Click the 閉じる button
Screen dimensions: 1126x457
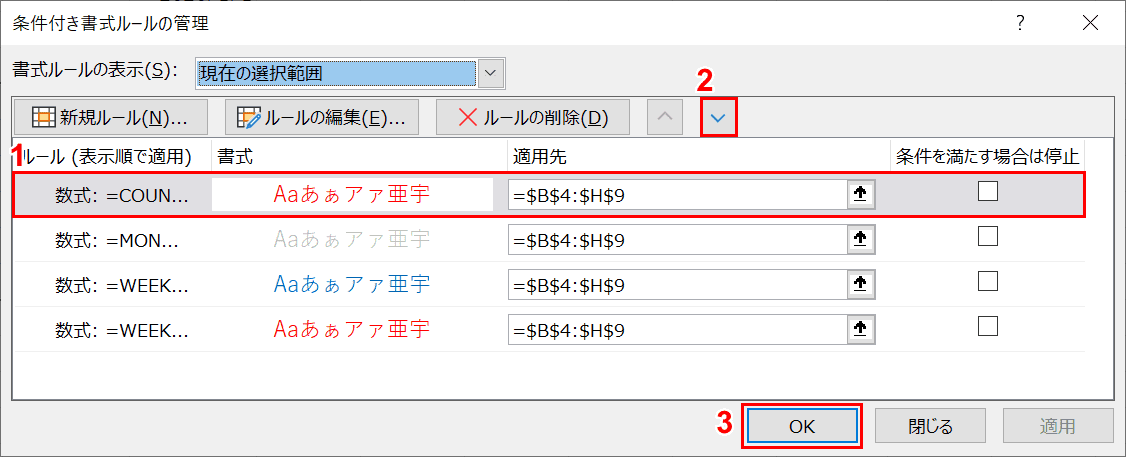(x=930, y=426)
